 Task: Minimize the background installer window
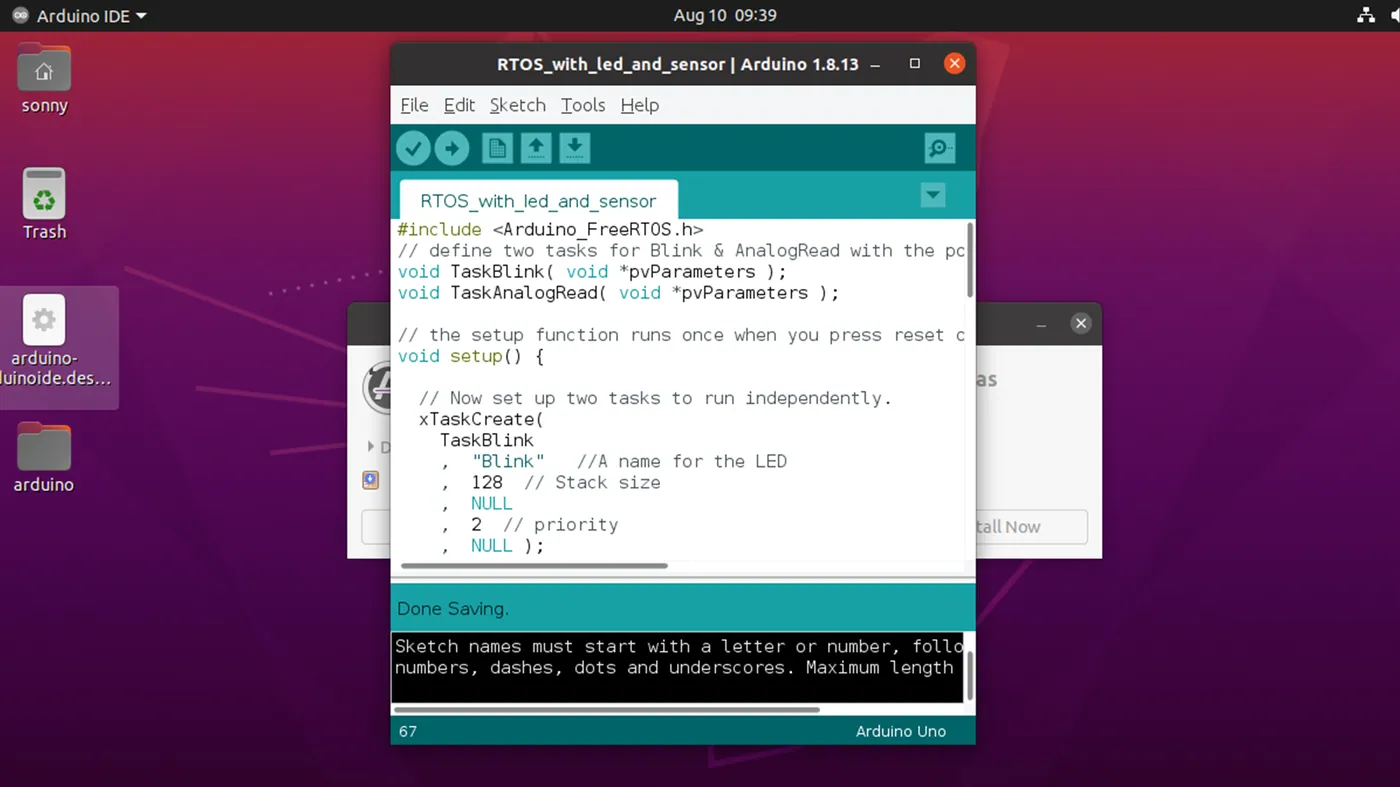(x=1041, y=324)
